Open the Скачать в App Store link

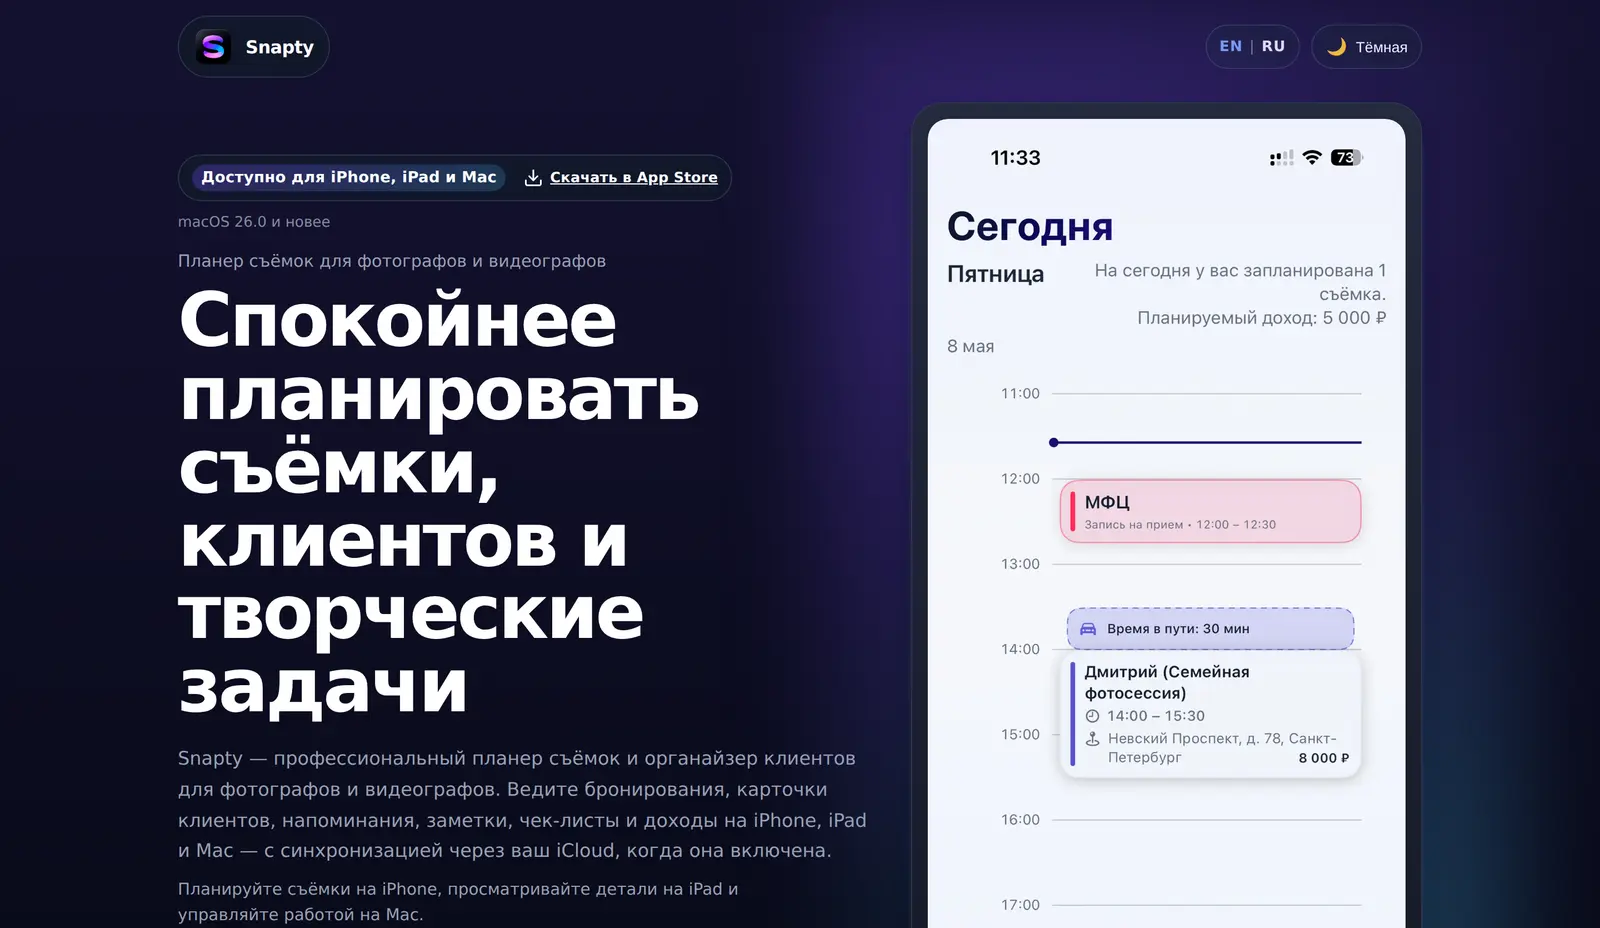tap(633, 177)
